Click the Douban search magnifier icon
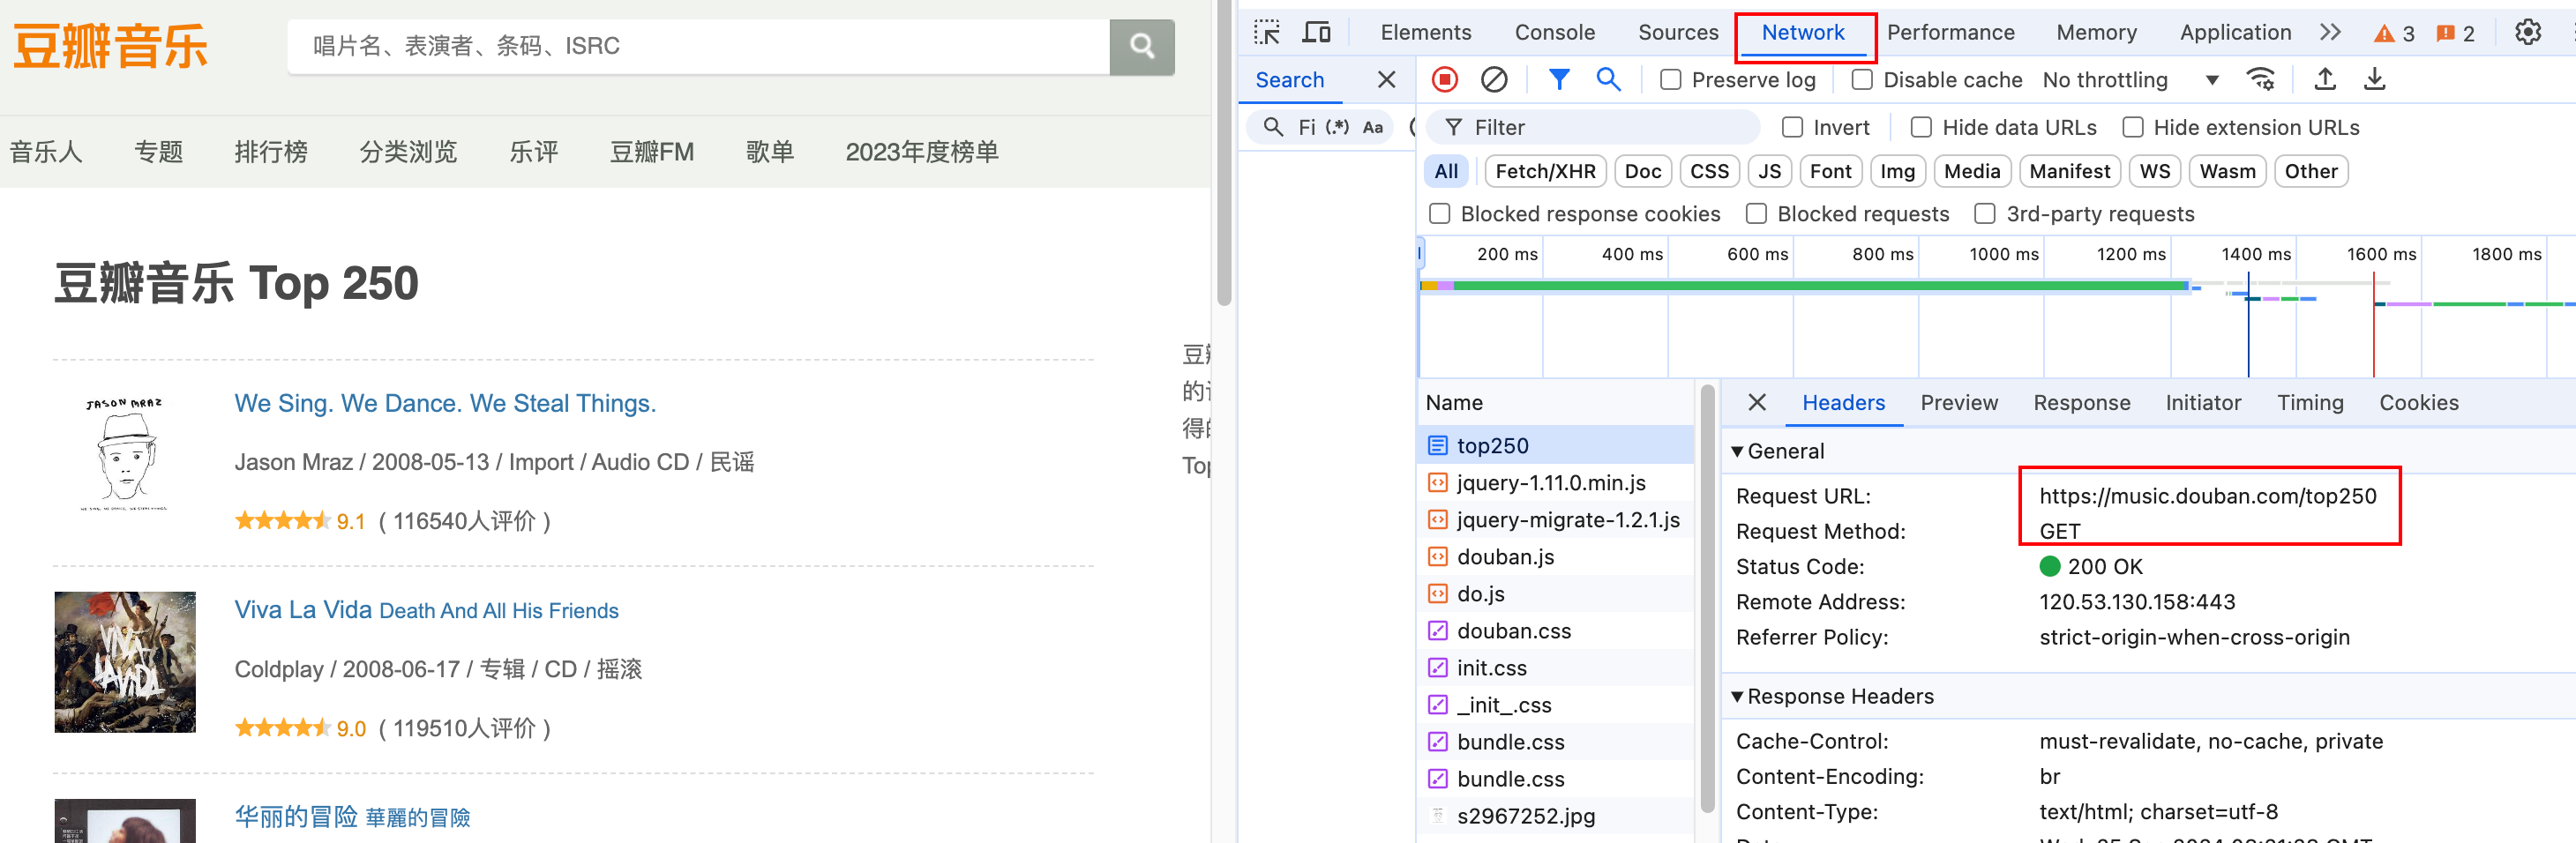 tap(1141, 46)
